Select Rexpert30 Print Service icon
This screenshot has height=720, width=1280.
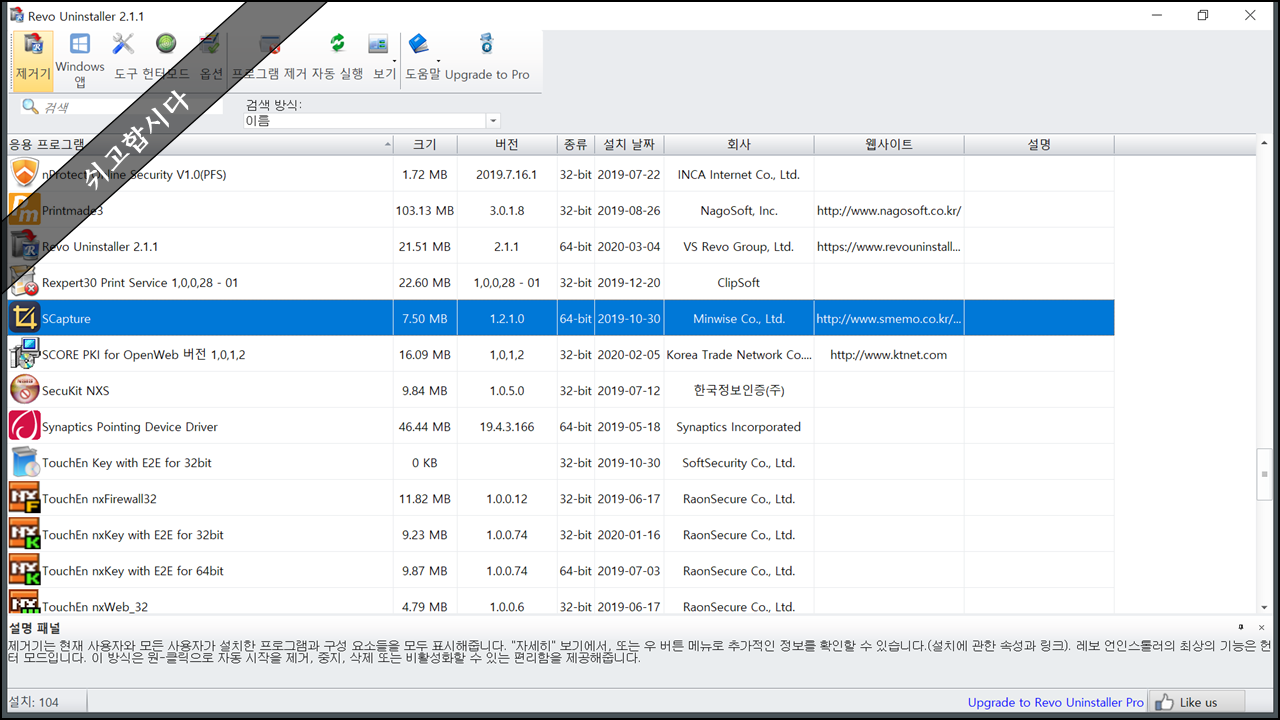coord(24,283)
